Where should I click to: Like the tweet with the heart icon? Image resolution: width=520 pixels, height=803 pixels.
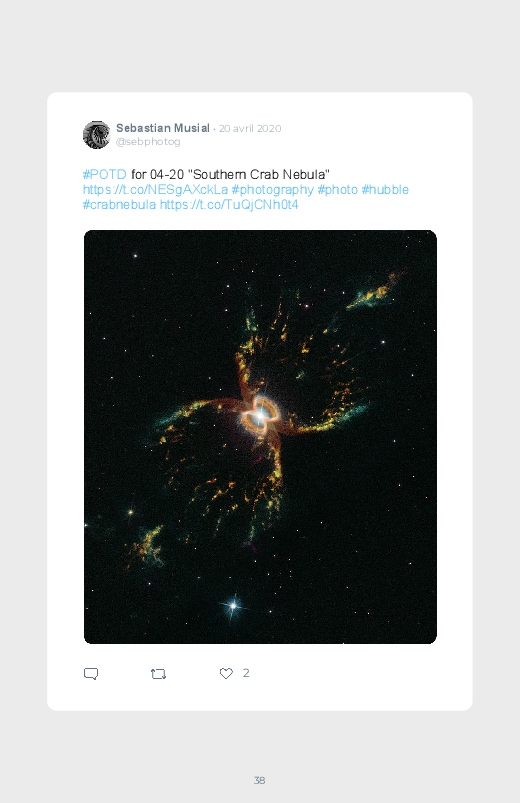click(x=226, y=673)
